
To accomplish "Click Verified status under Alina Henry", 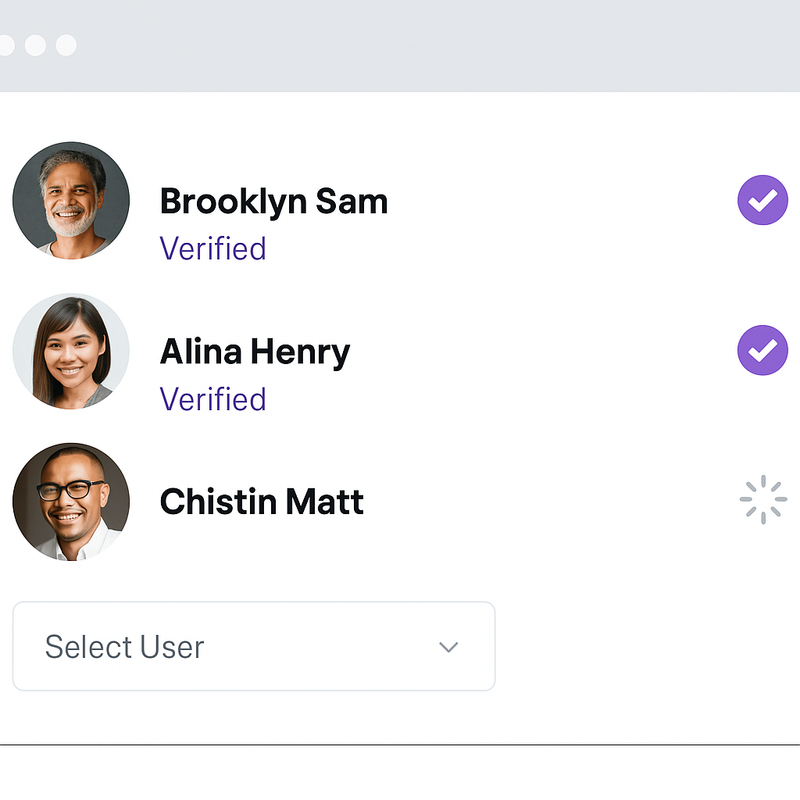I will coord(213,399).
